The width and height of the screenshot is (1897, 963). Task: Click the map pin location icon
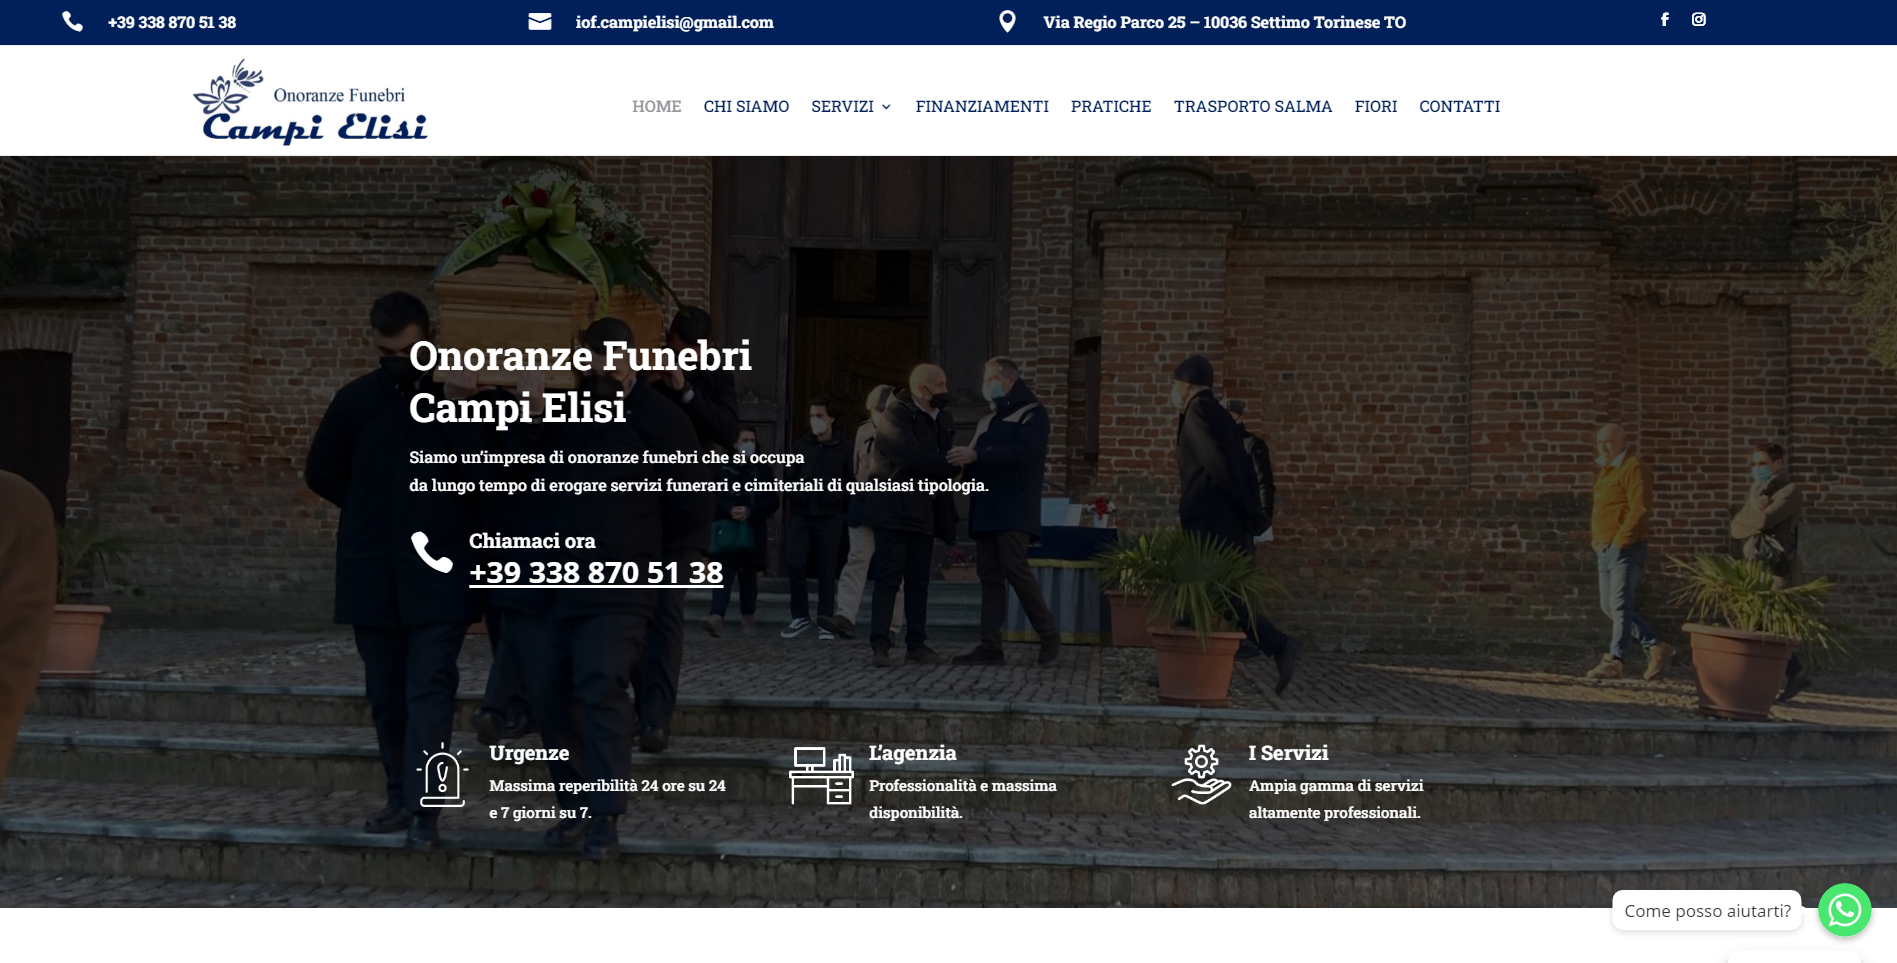pyautogui.click(x=1007, y=22)
